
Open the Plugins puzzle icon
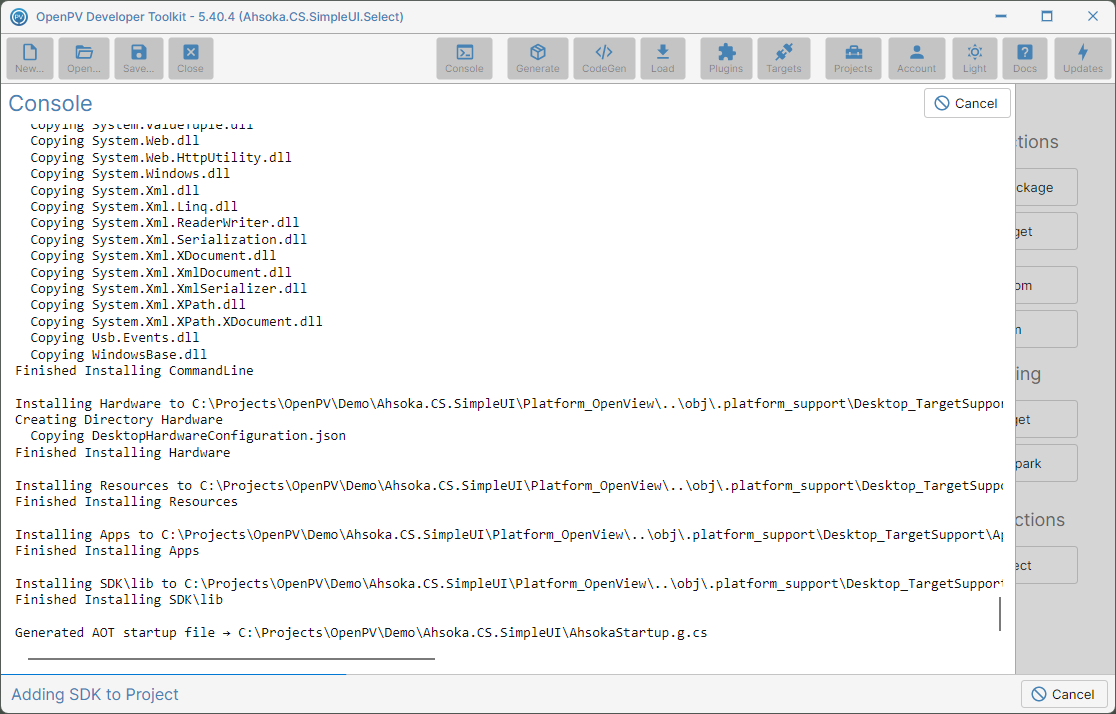click(x=725, y=58)
